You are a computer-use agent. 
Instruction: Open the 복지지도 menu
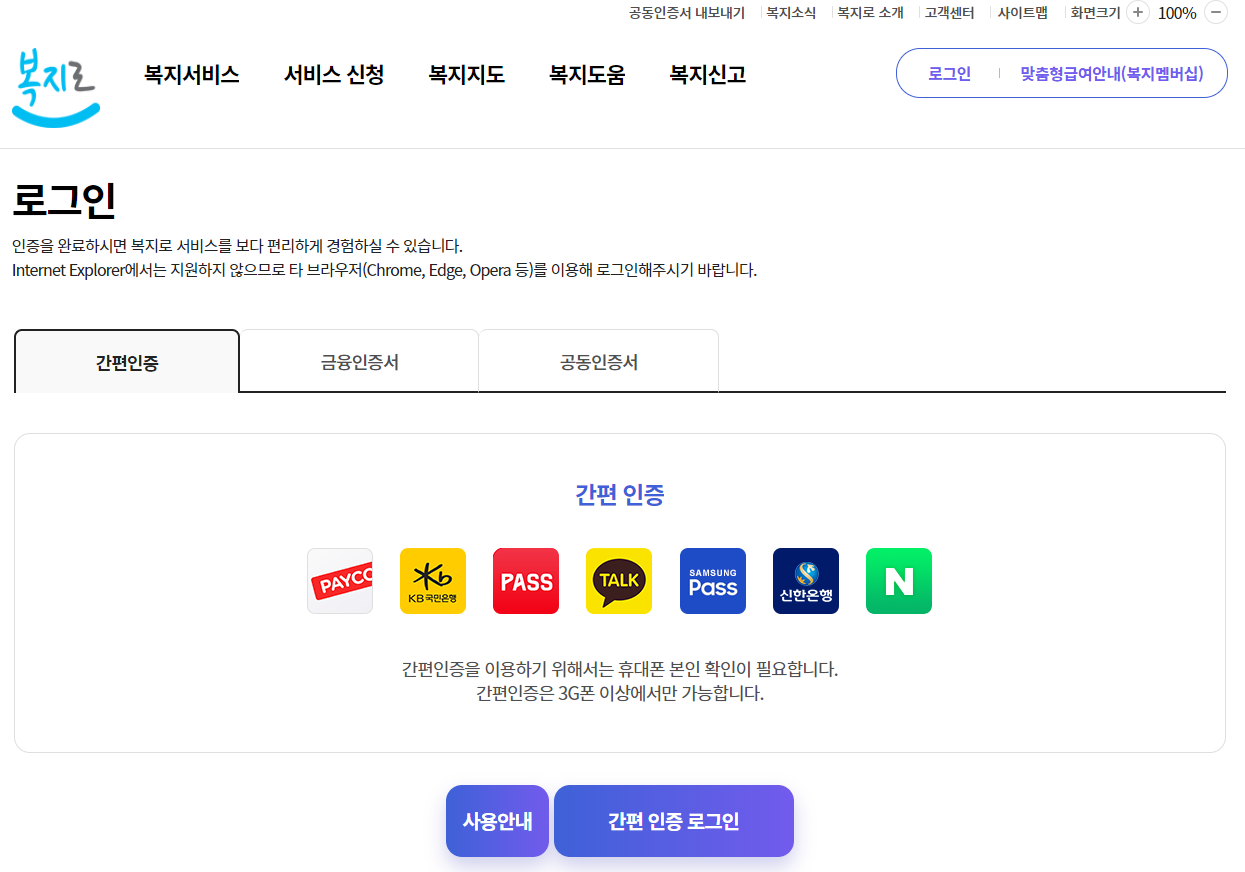point(466,75)
